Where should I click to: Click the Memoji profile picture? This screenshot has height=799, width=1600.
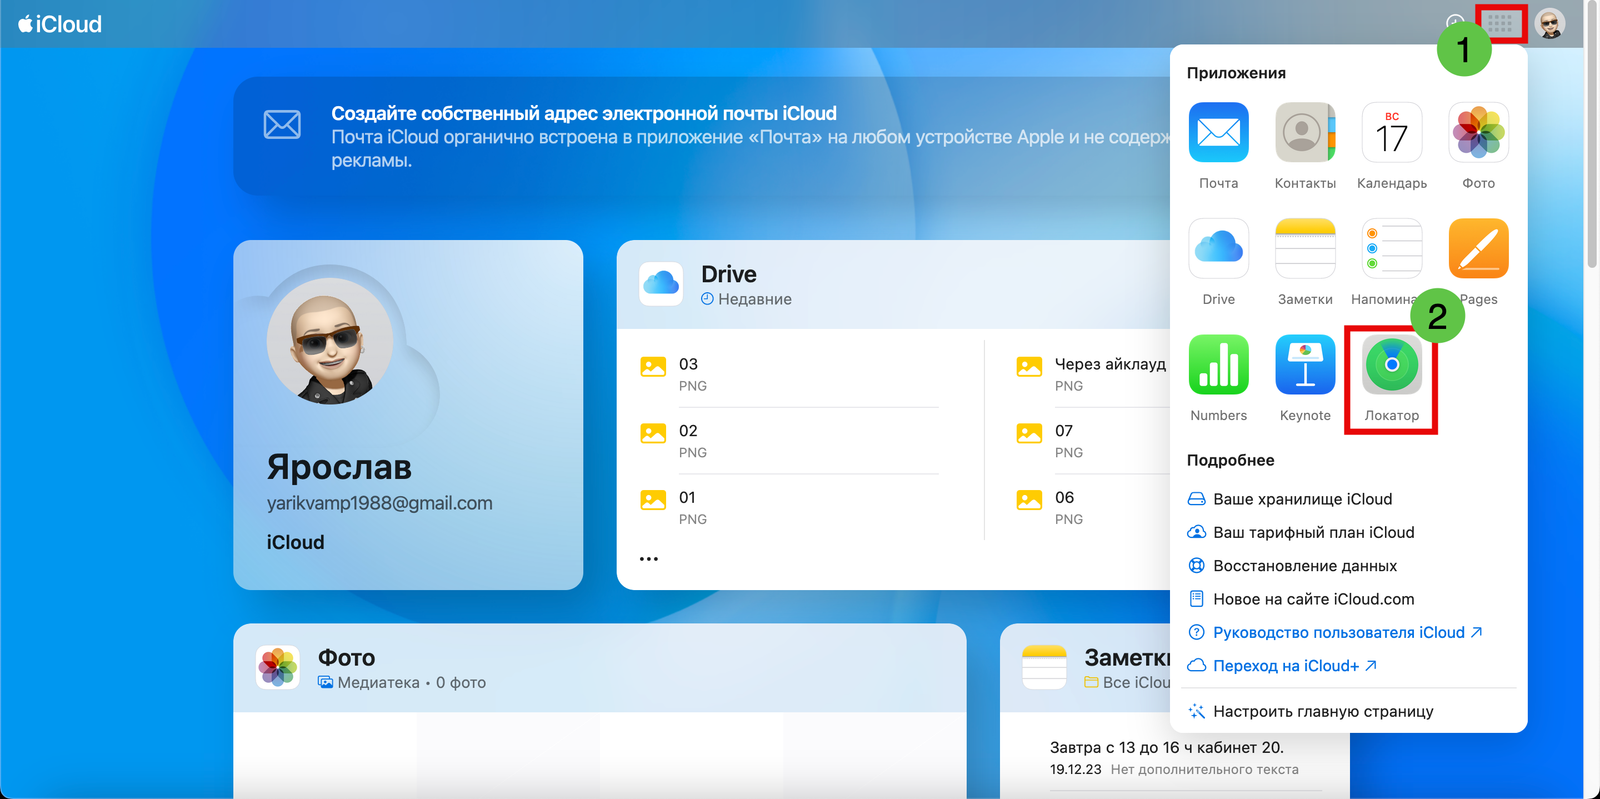(330, 341)
